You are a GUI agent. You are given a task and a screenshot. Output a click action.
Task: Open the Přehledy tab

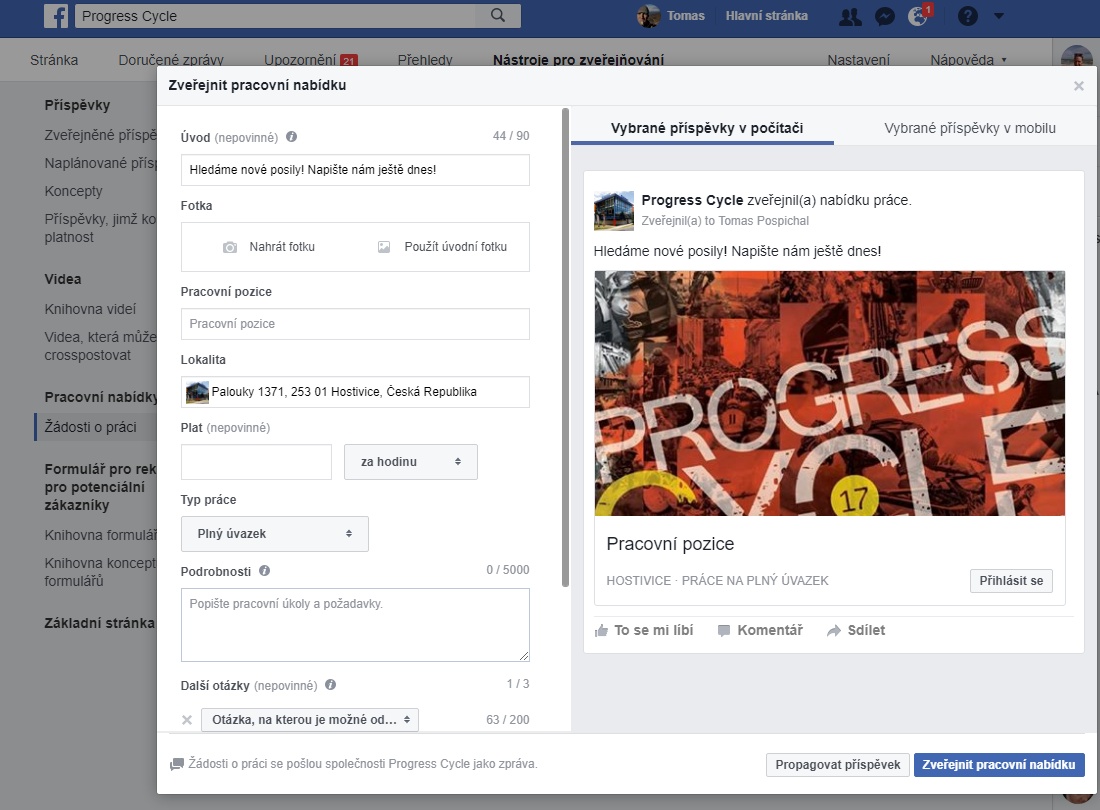[x=425, y=60]
